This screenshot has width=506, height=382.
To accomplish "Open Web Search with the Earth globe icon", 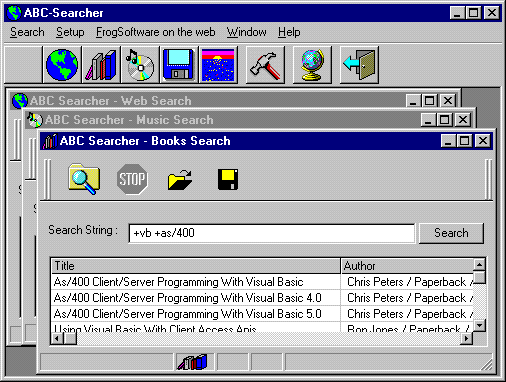I will click(x=62, y=65).
